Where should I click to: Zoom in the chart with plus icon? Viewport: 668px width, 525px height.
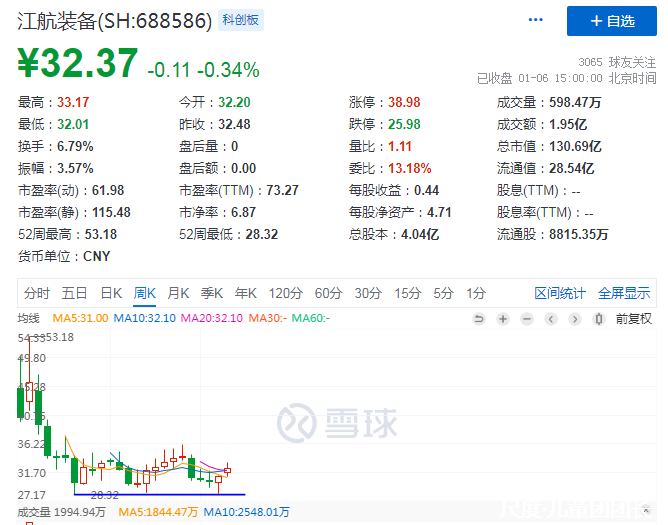coord(503,319)
